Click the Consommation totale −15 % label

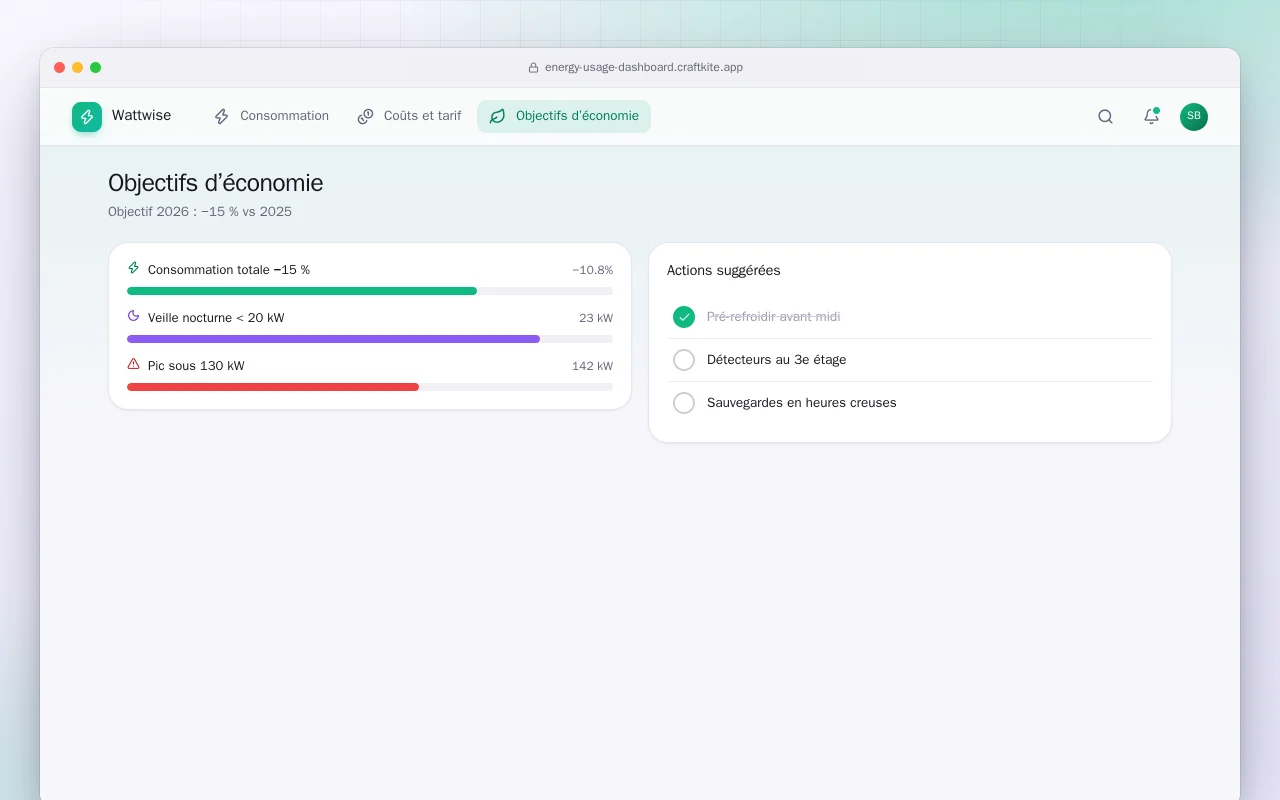pyautogui.click(x=229, y=270)
